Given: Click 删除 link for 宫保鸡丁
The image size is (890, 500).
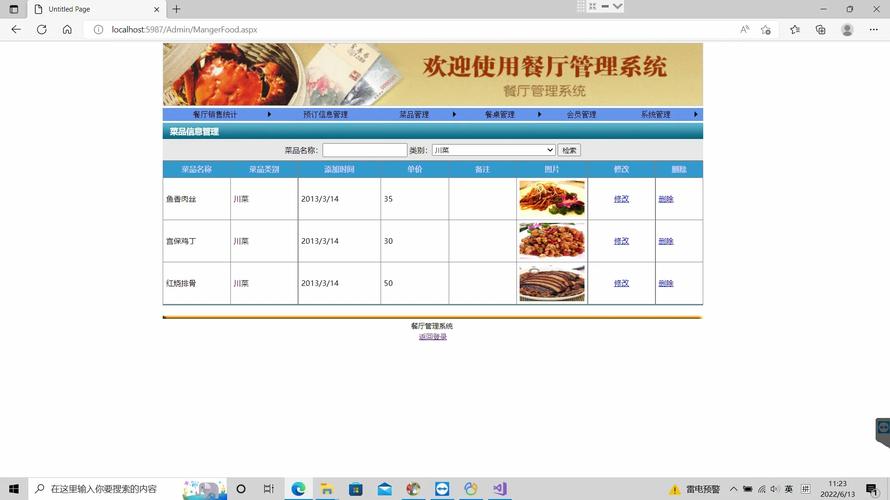Looking at the screenshot, I should (x=666, y=241).
